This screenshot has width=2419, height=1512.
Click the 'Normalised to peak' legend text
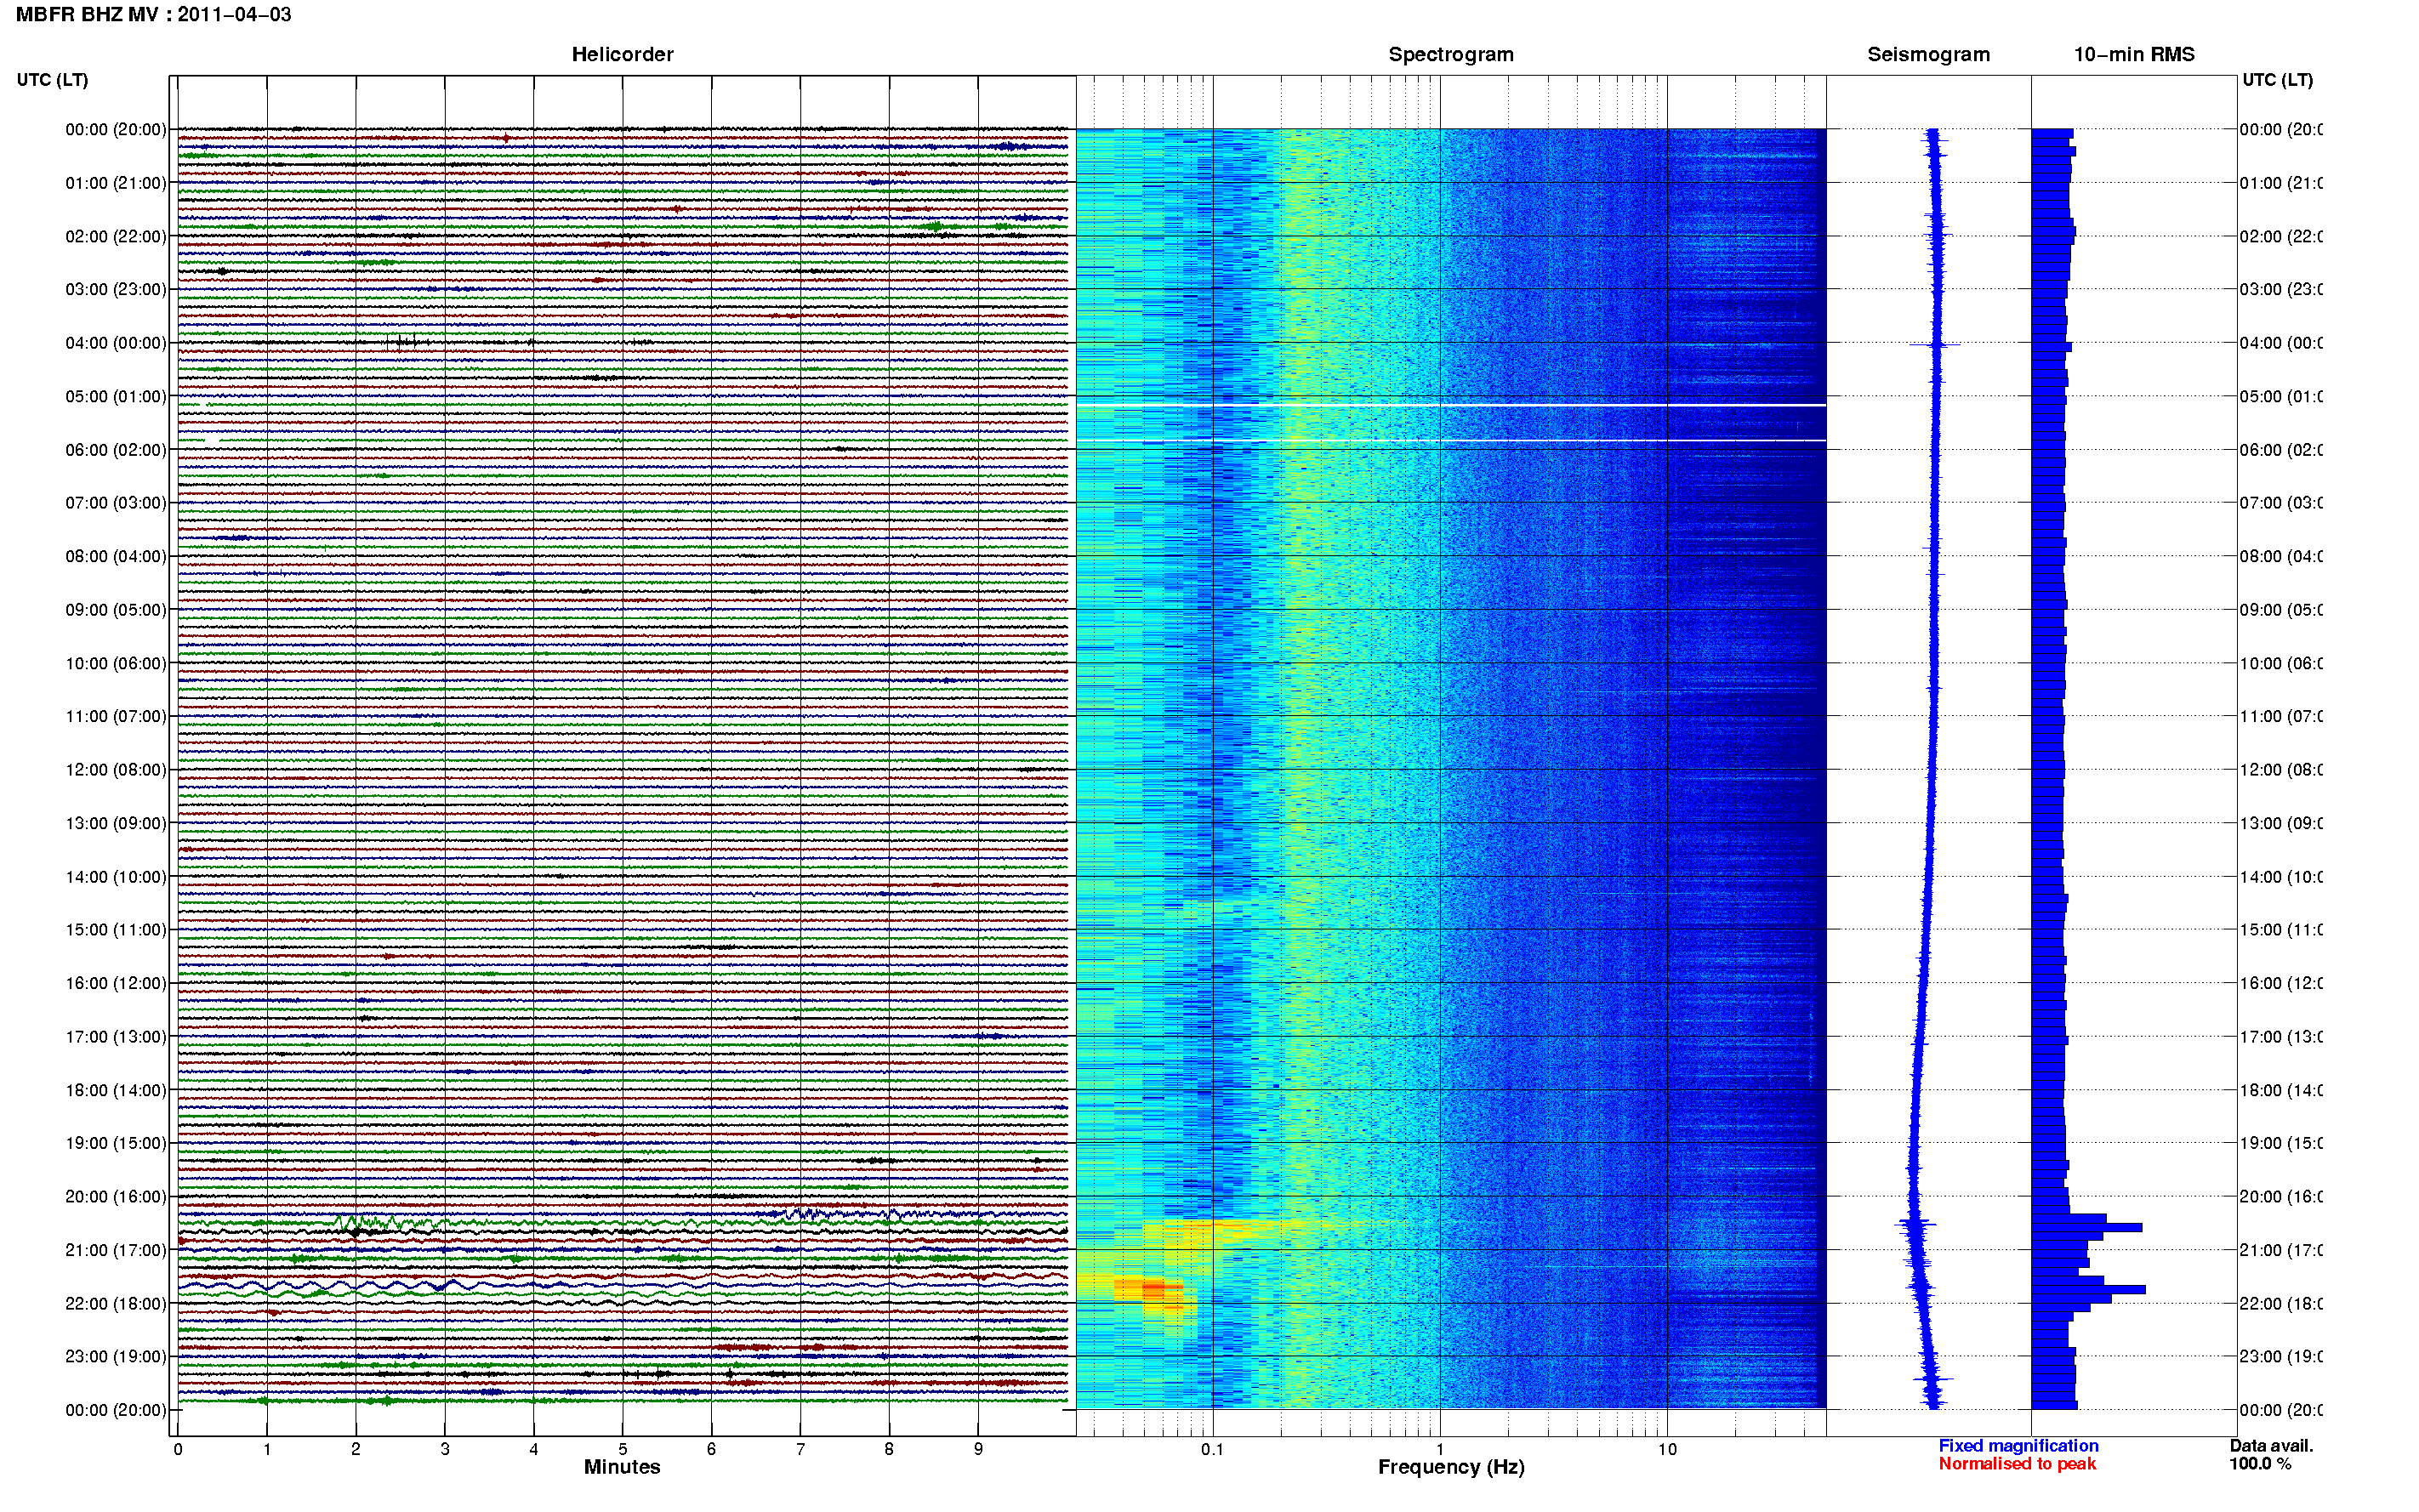(x=2017, y=1464)
